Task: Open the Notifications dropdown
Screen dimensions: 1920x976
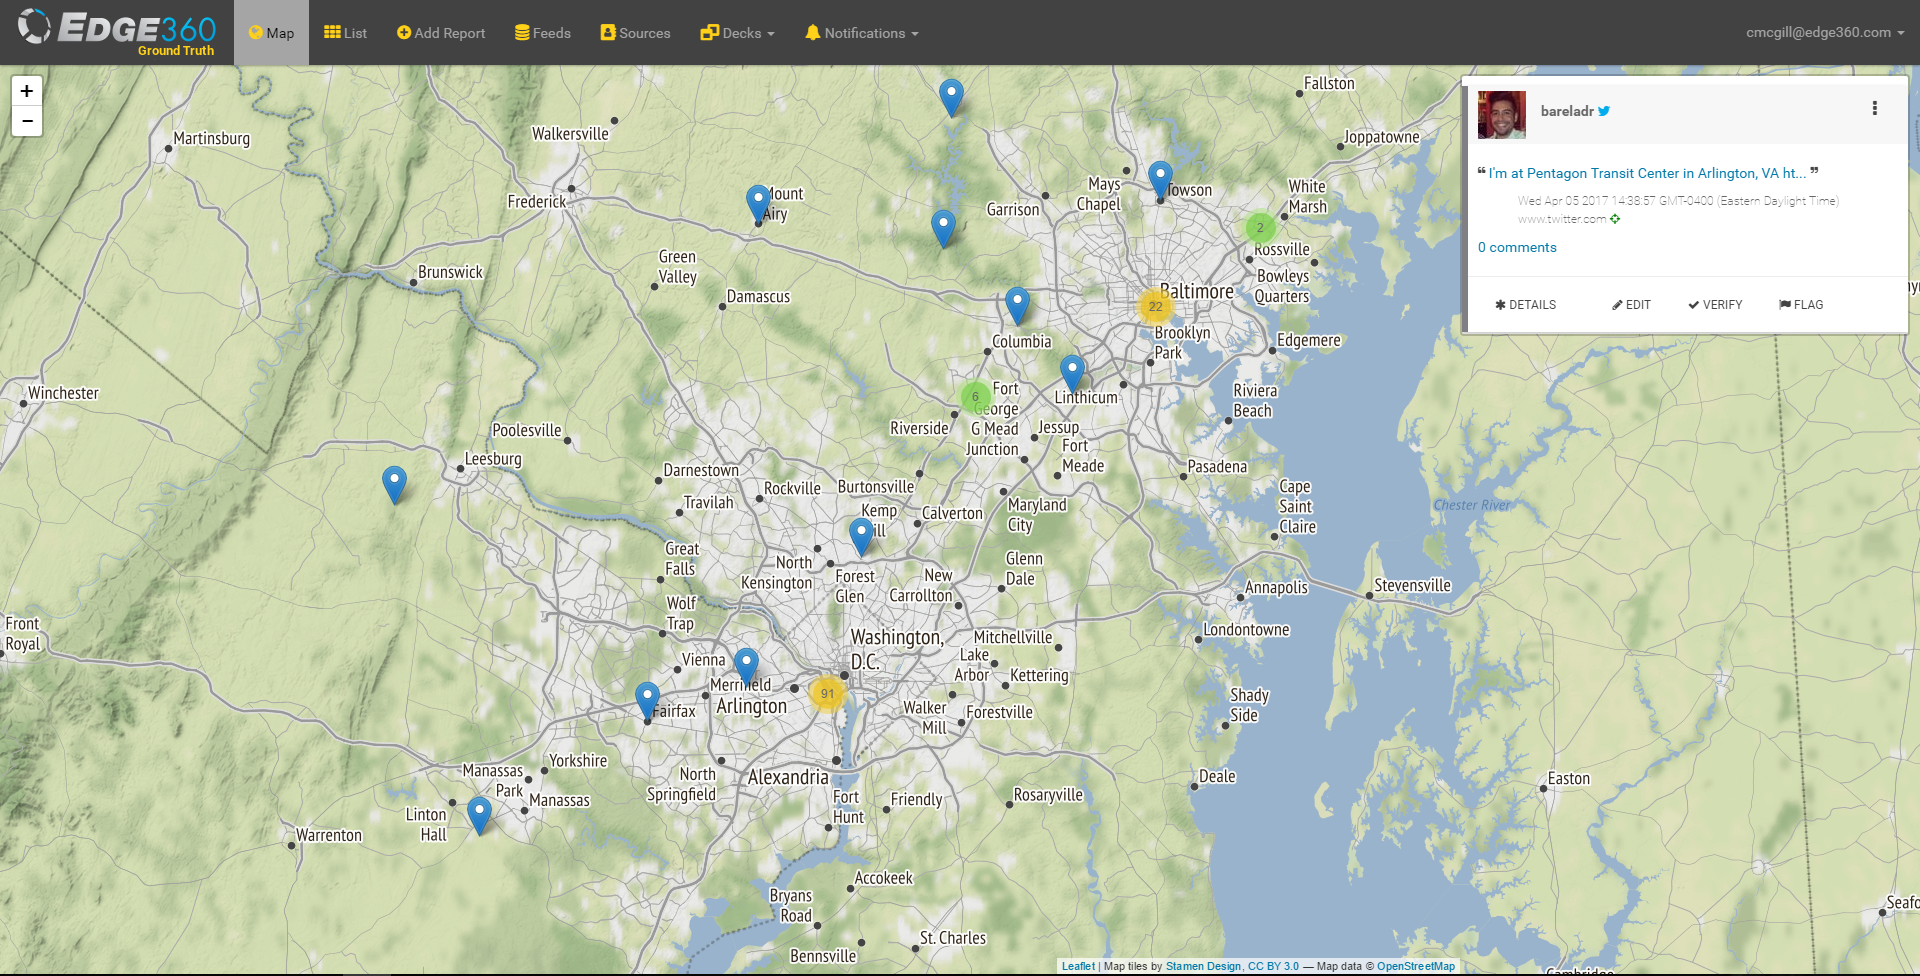Action: tap(861, 33)
